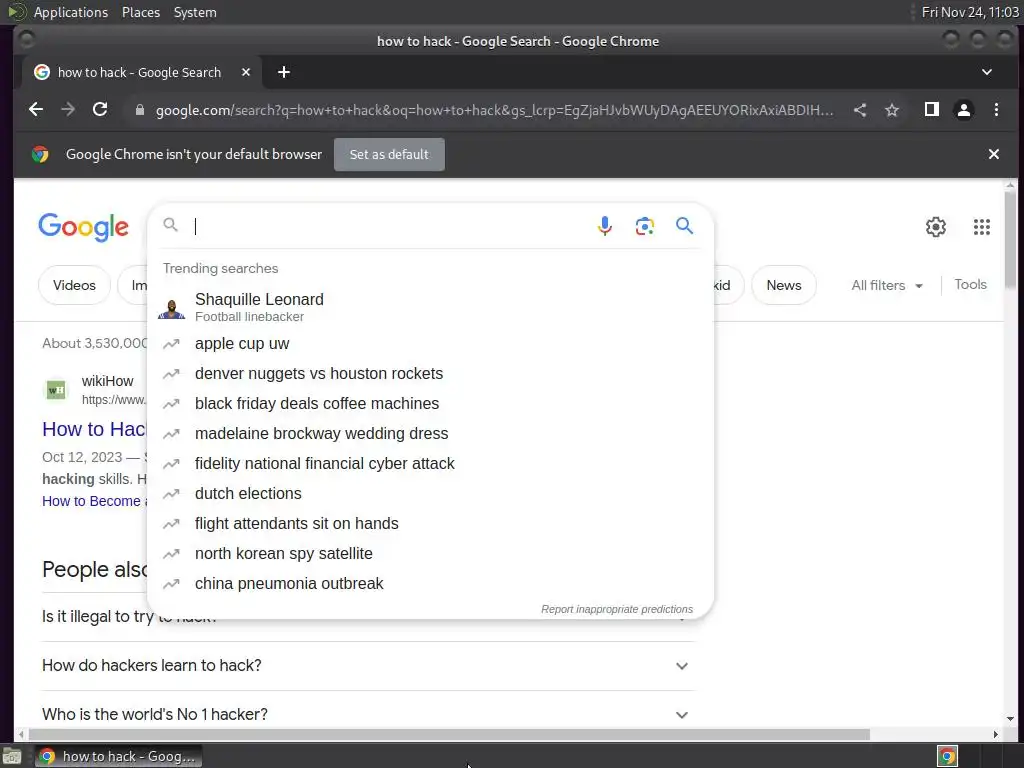The width and height of the screenshot is (1024, 768).
Task: Close the 'how to hack' tab
Action: coord(246,72)
